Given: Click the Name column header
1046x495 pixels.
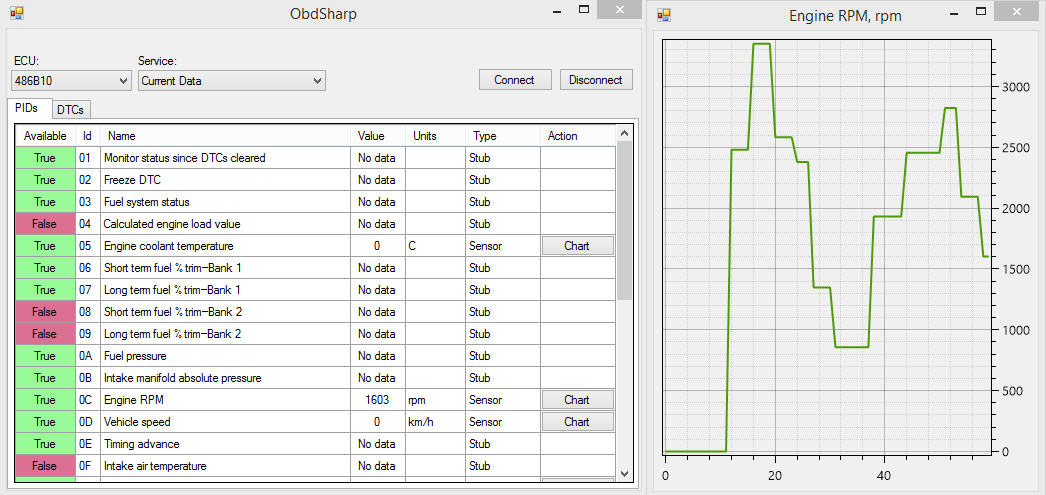Looking at the screenshot, I should 225,135.
